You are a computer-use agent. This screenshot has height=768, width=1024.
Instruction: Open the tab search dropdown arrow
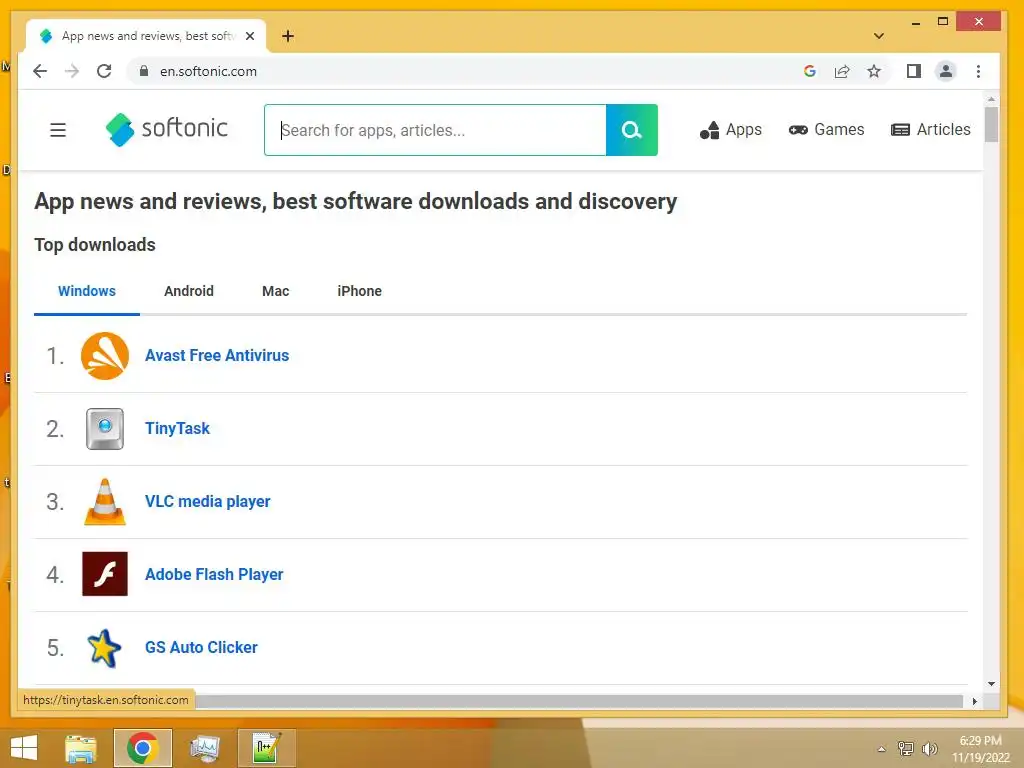pos(879,36)
